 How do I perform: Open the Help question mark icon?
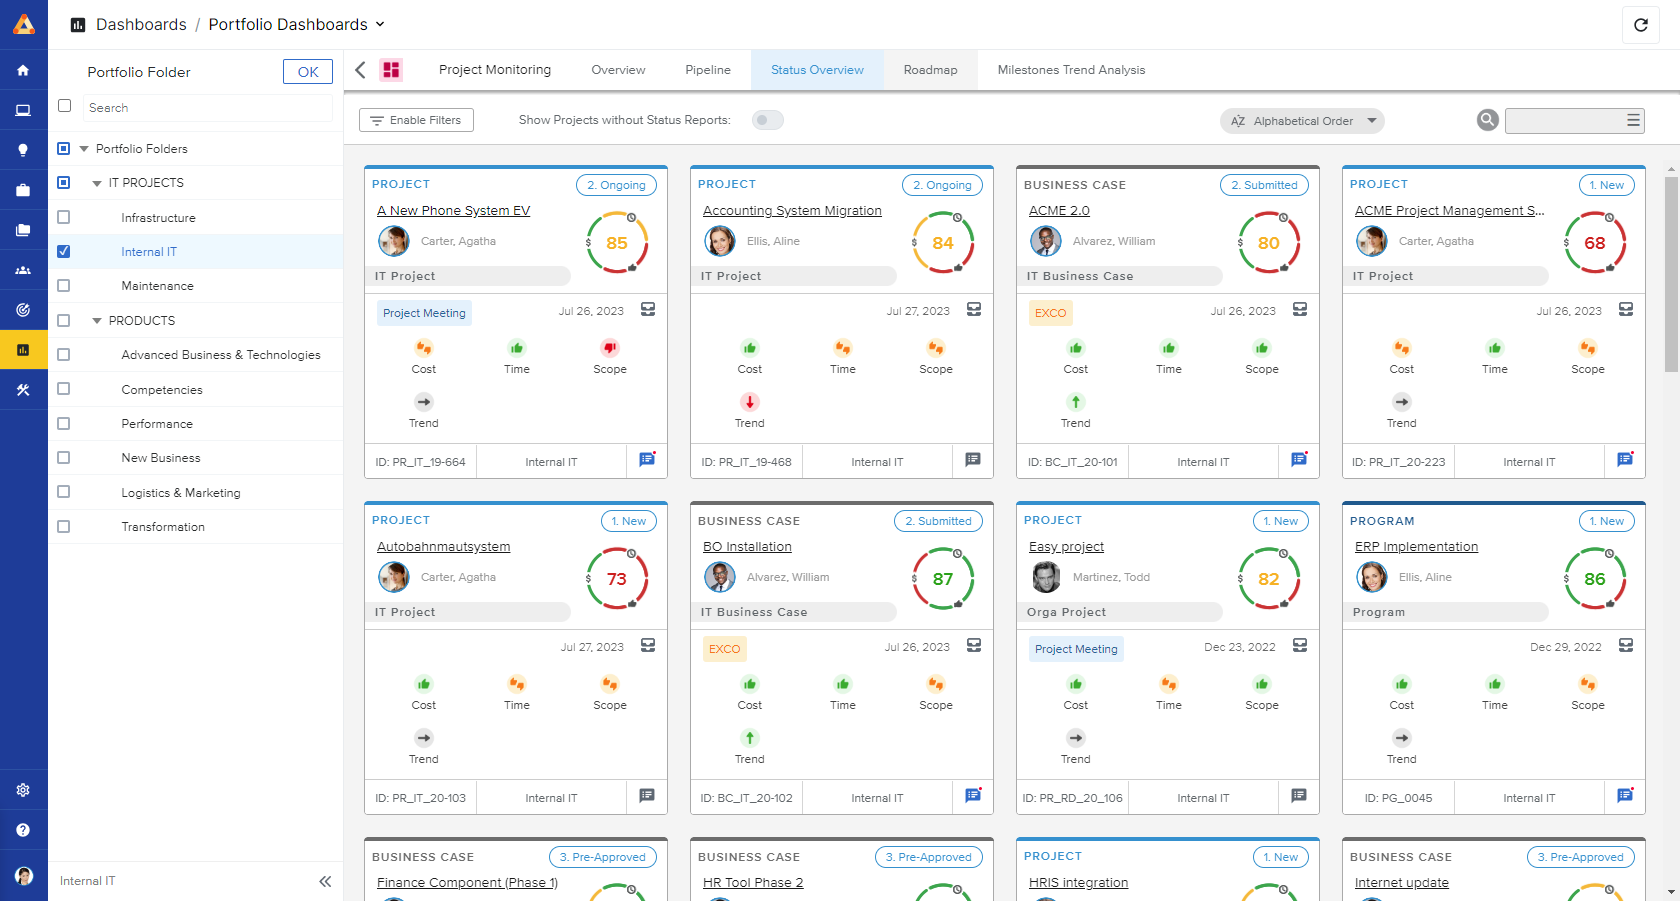(24, 829)
